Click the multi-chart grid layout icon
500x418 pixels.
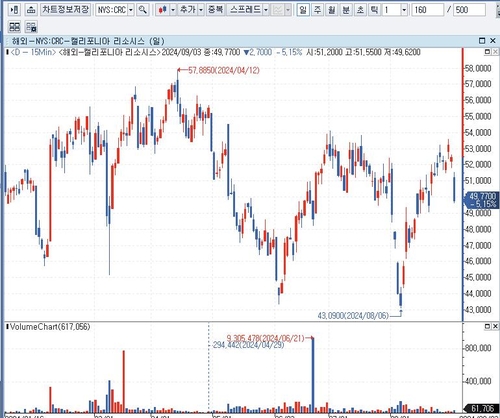tap(14, 27)
